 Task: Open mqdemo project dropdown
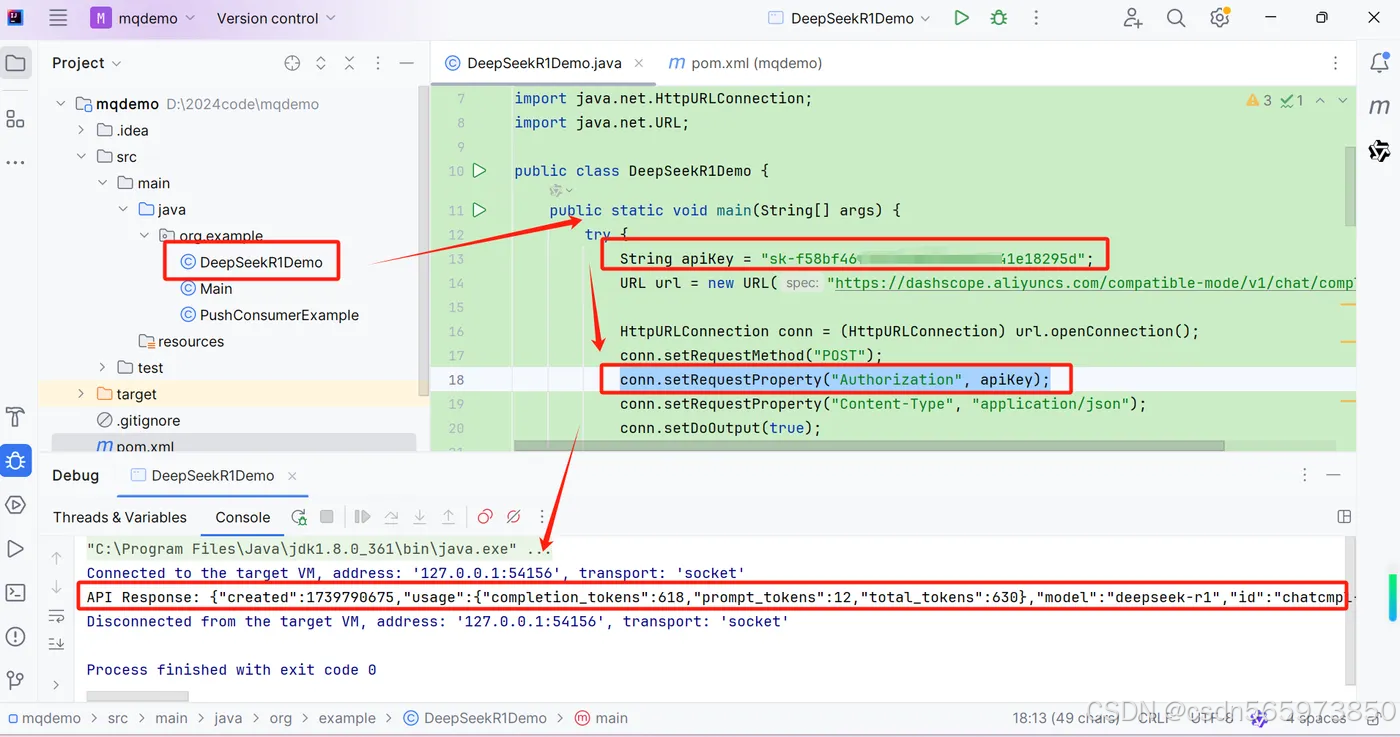tap(143, 18)
